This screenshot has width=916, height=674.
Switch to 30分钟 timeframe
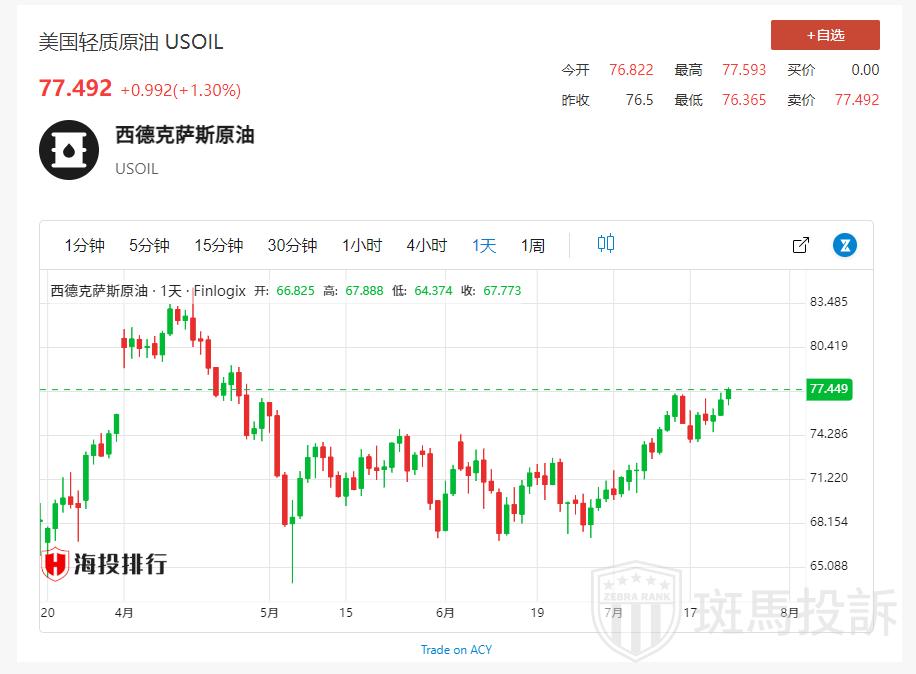point(292,245)
